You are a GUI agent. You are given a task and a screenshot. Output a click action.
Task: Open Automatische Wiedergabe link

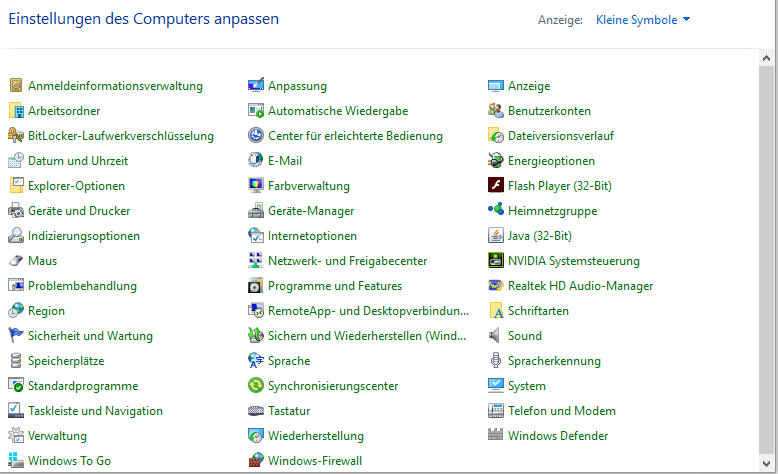click(338, 111)
